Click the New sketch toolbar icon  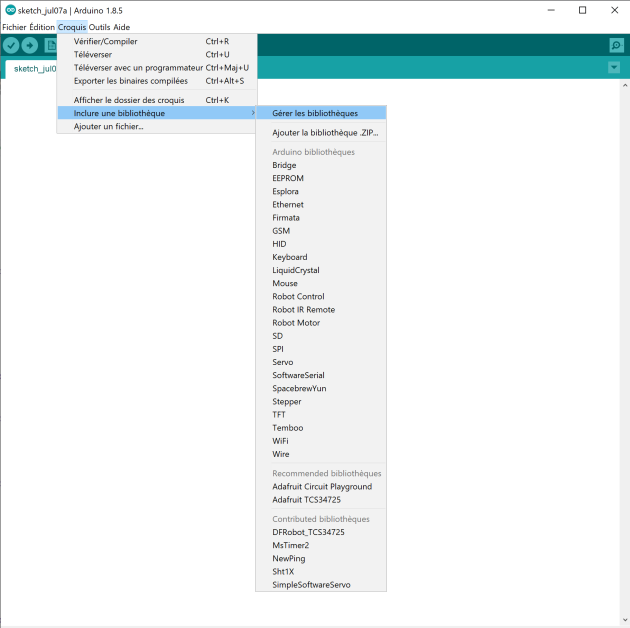50,45
